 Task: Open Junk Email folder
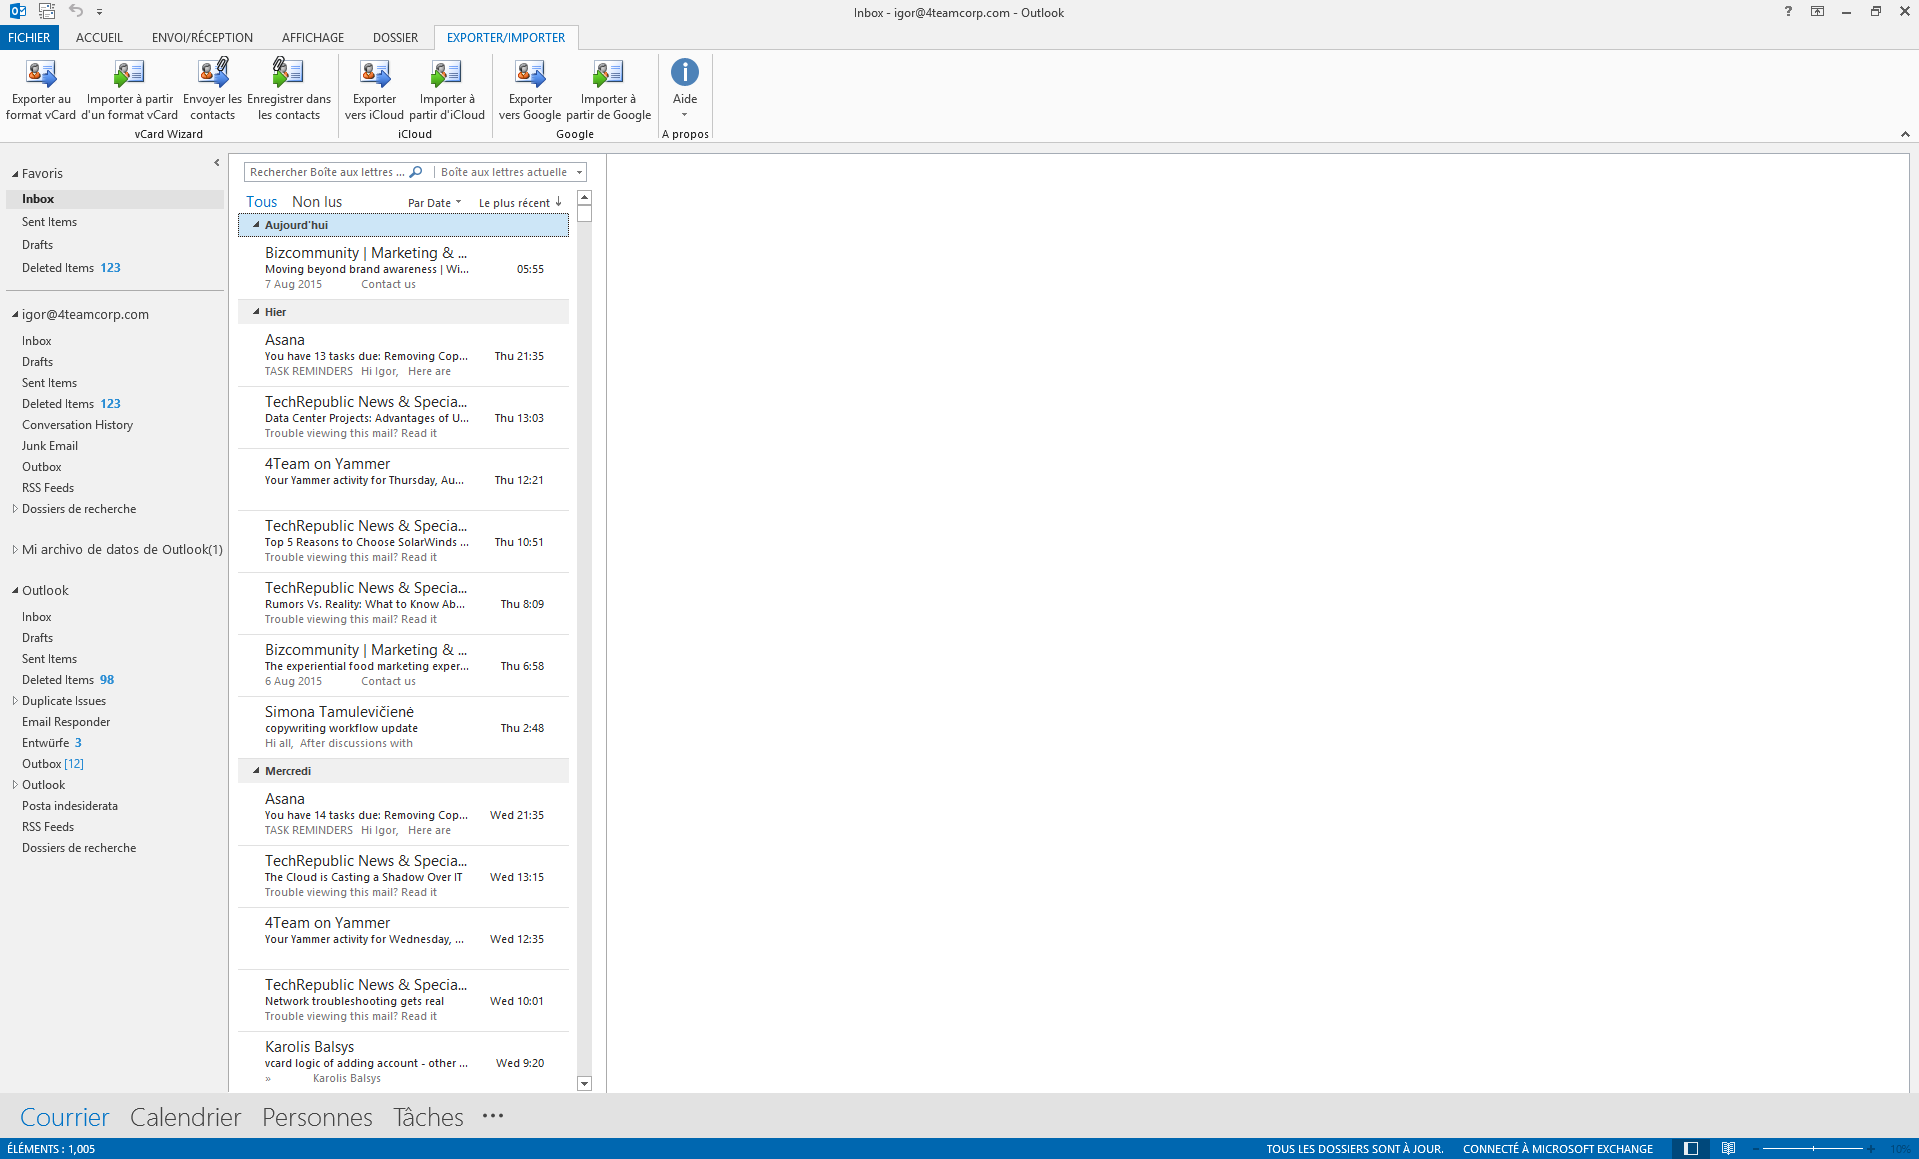tap(50, 446)
